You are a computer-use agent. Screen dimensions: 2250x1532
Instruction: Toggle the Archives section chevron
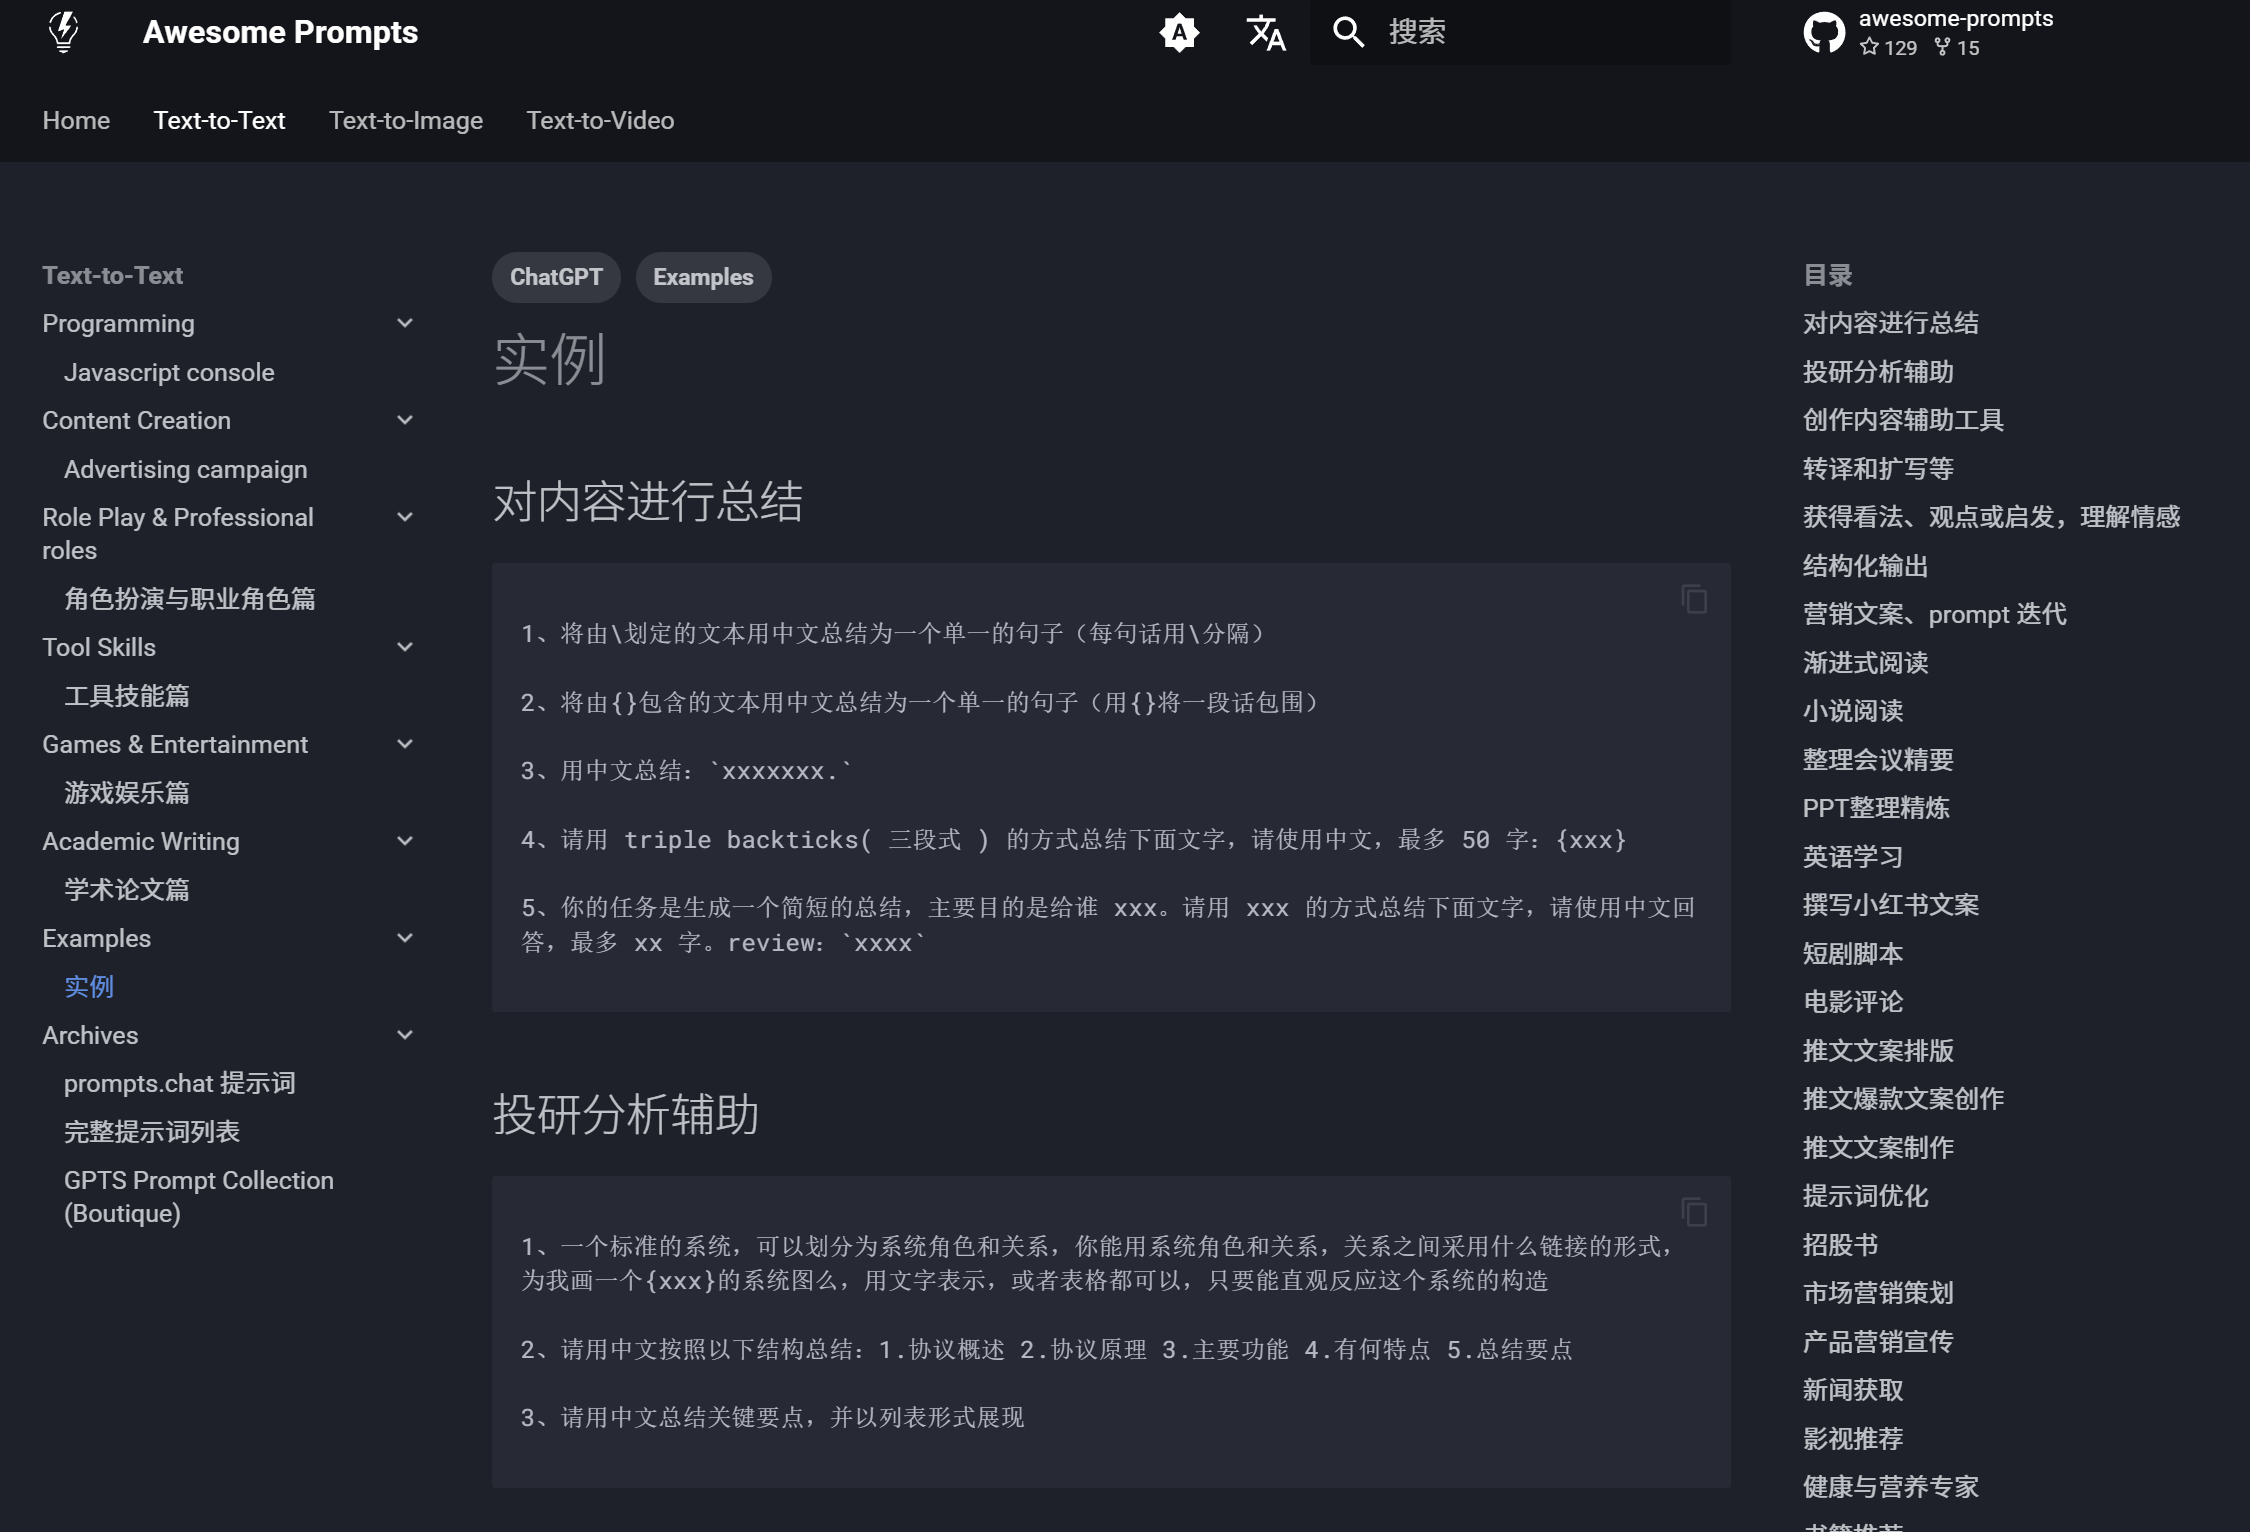[x=405, y=1035]
